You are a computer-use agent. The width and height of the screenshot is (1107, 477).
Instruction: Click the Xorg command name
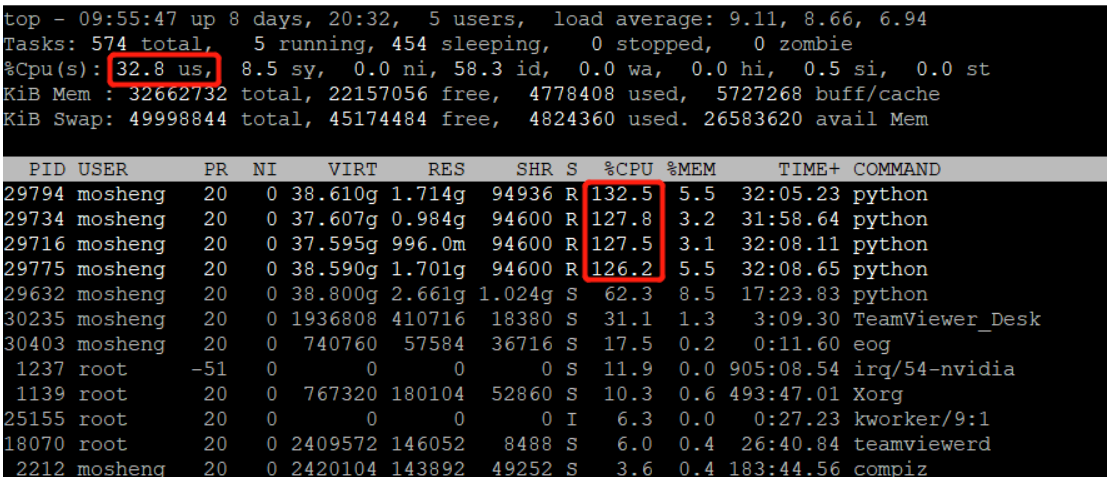pos(878,395)
